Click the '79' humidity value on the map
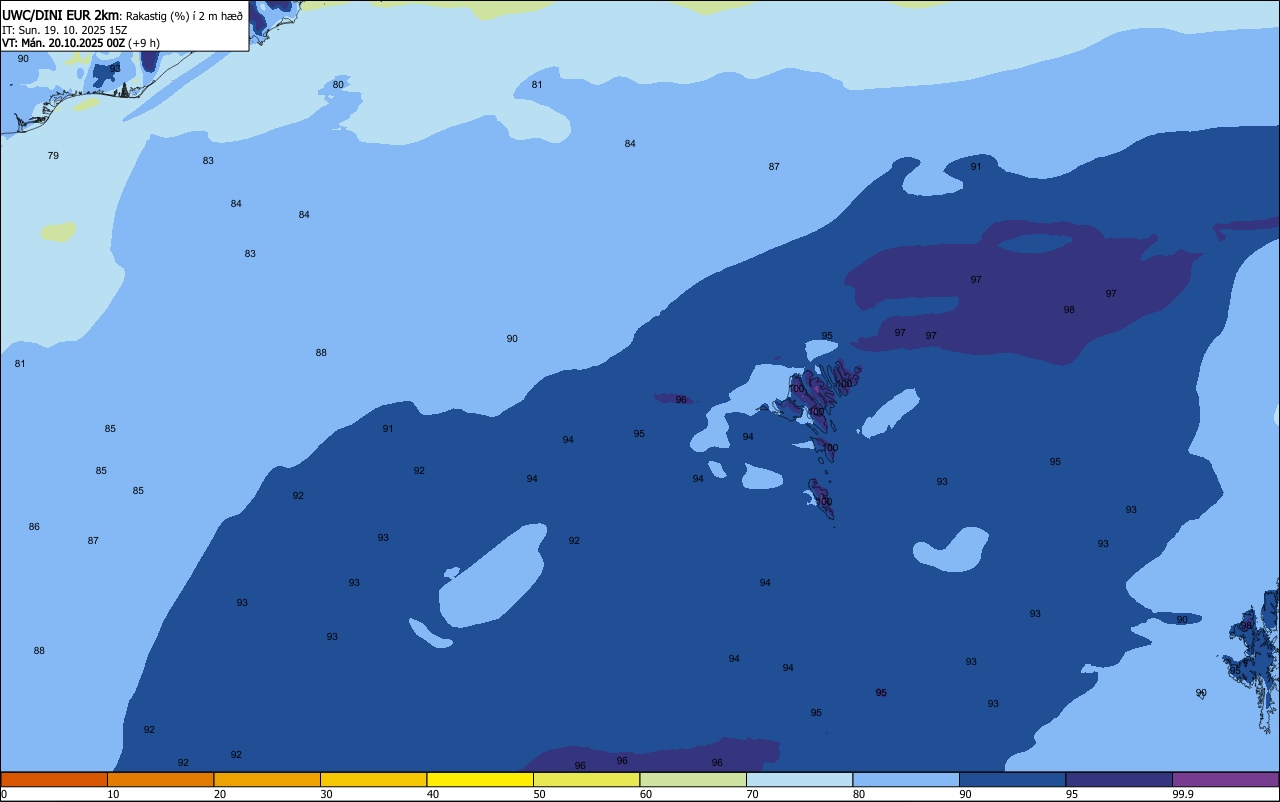Viewport: 1280px width, 802px height. (53, 156)
